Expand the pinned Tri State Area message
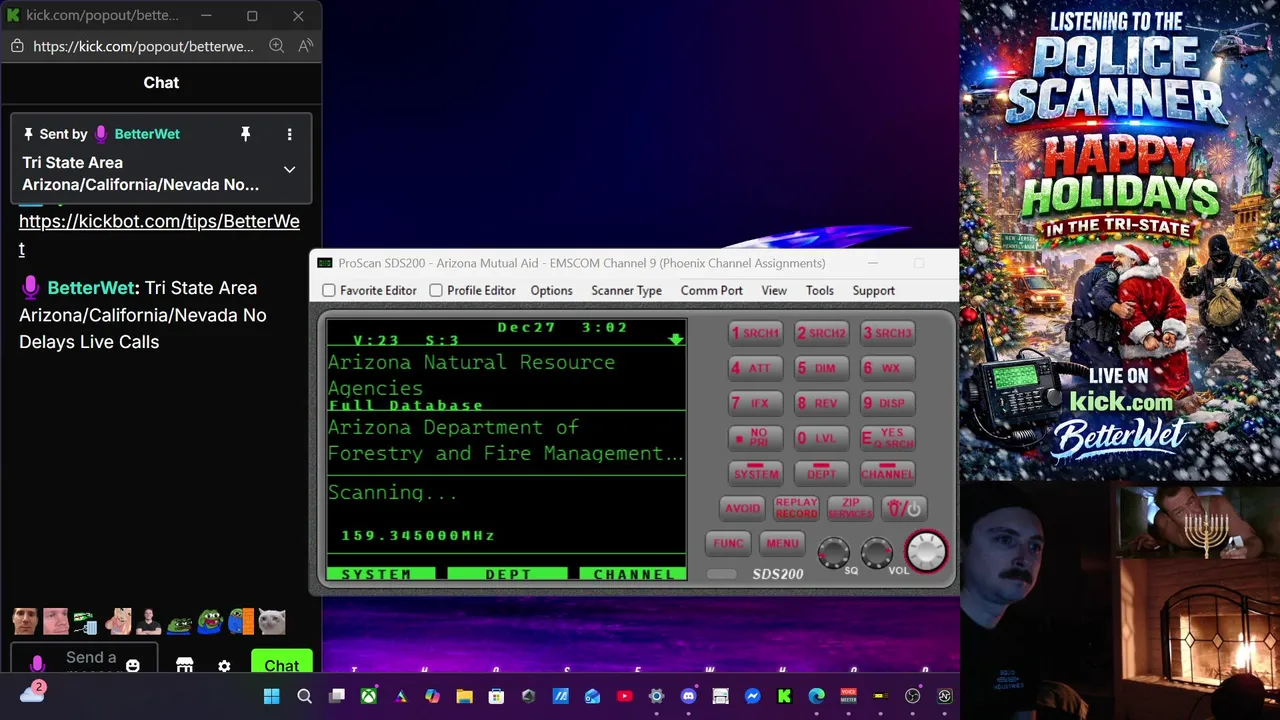1280x720 pixels. pos(289,169)
